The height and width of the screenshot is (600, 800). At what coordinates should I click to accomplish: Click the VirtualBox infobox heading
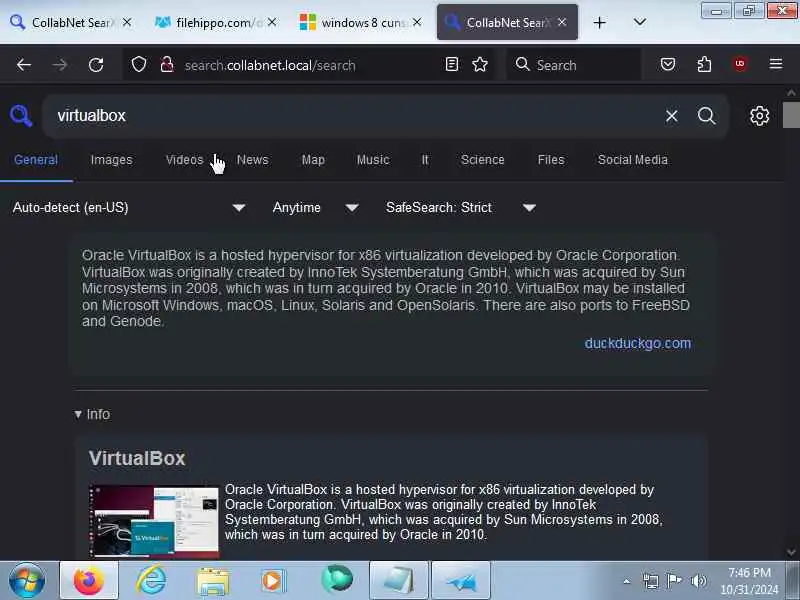point(137,458)
